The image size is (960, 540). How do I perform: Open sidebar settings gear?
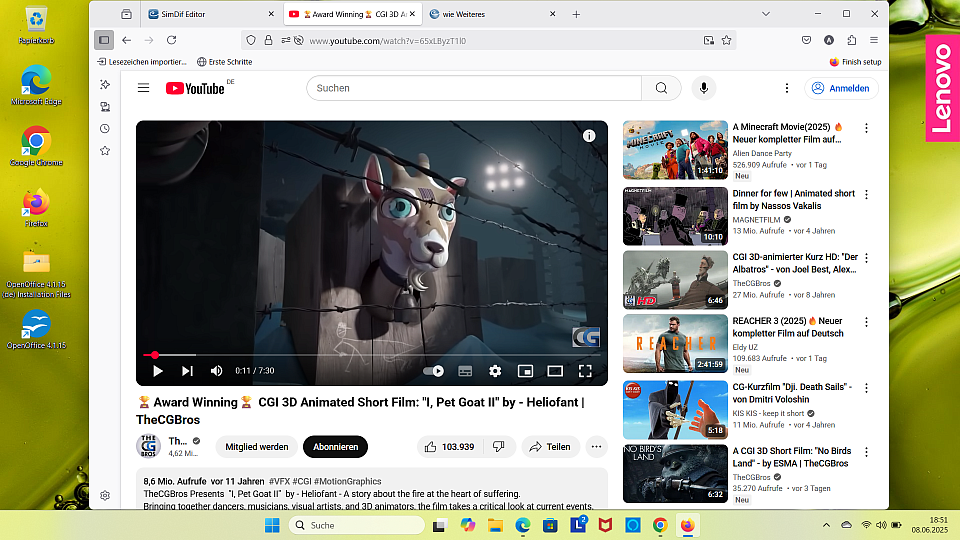click(x=105, y=495)
